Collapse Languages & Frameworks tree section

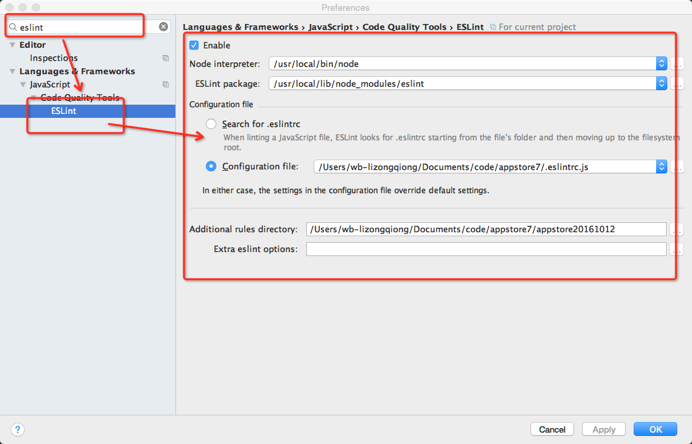click(x=12, y=71)
